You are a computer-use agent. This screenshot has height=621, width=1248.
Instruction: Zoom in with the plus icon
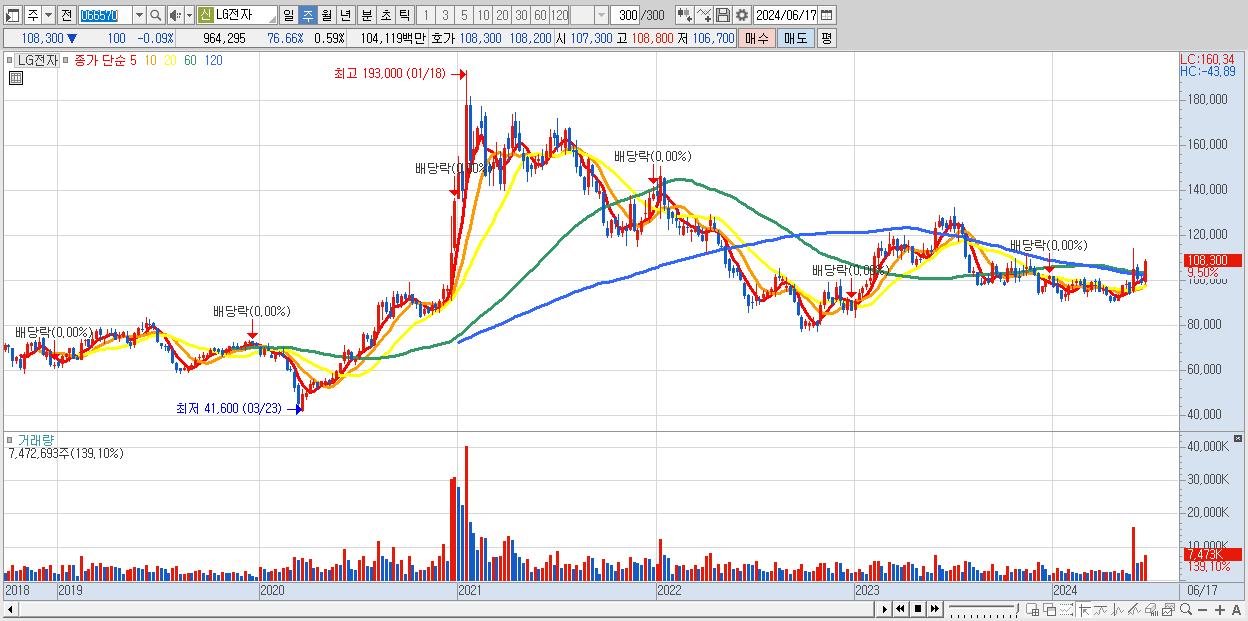tap(1219, 610)
